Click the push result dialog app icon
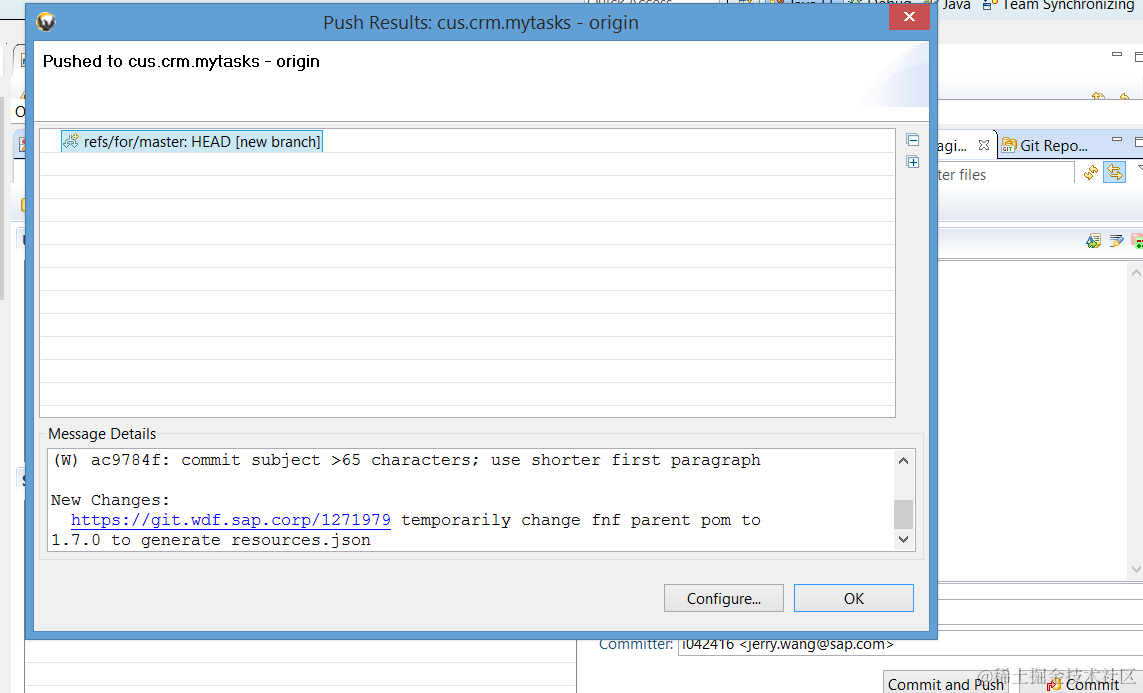The width and height of the screenshot is (1143, 693). coord(46,22)
